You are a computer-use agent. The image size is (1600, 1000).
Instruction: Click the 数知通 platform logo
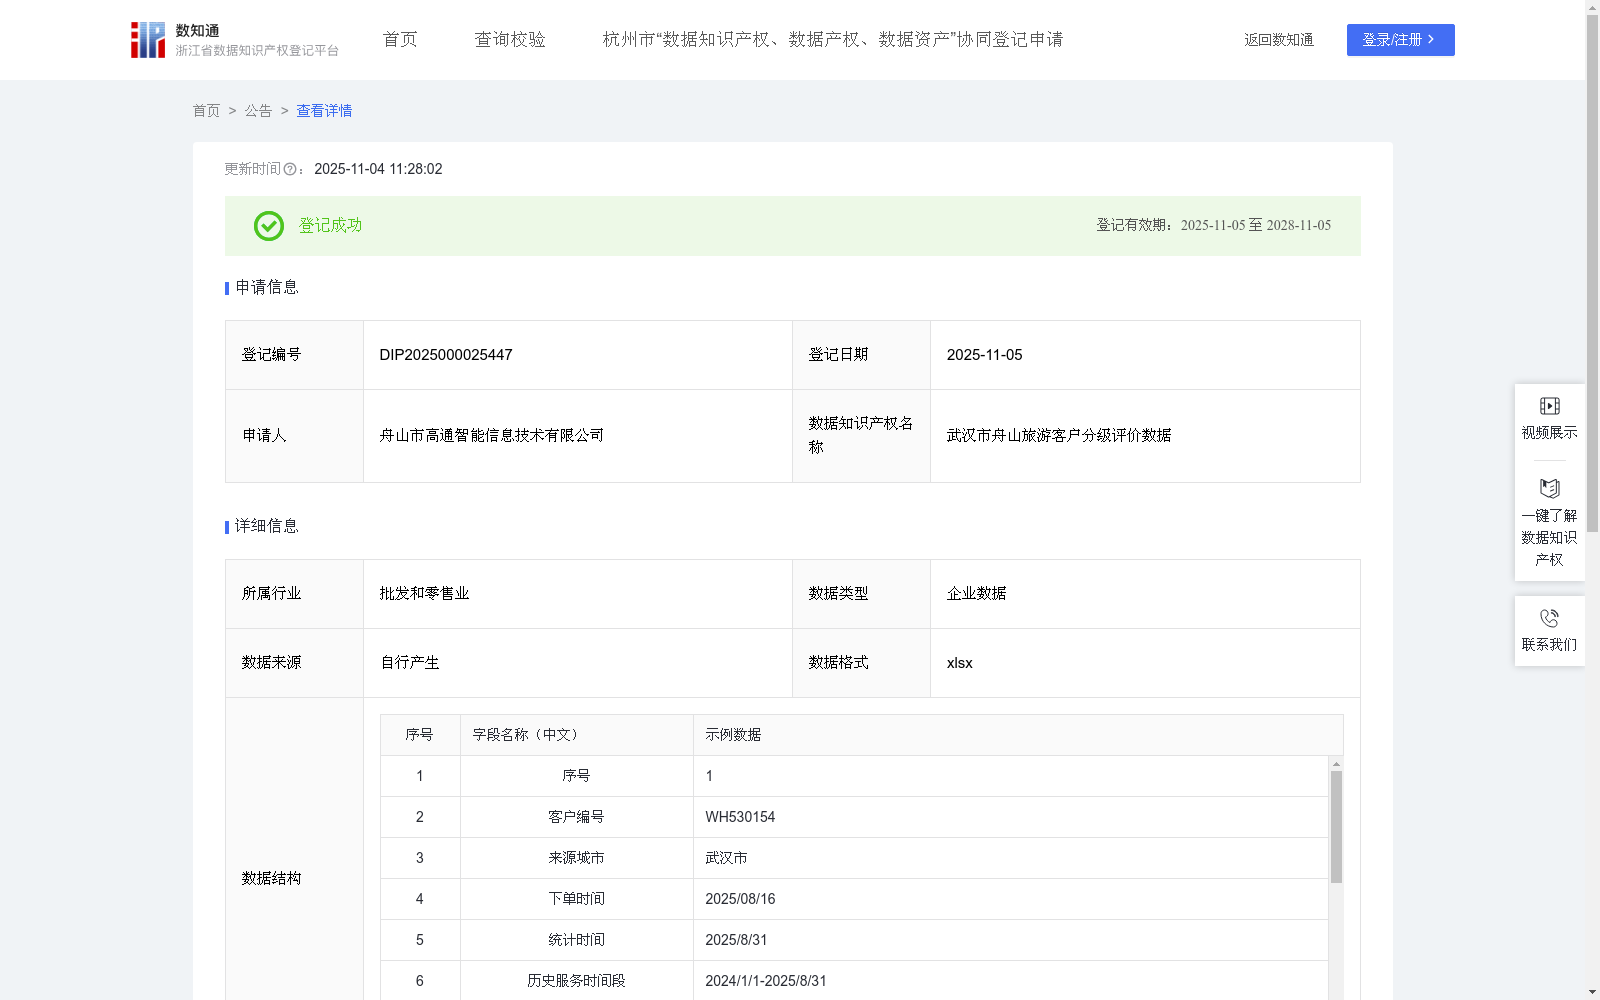pyautogui.click(x=234, y=40)
